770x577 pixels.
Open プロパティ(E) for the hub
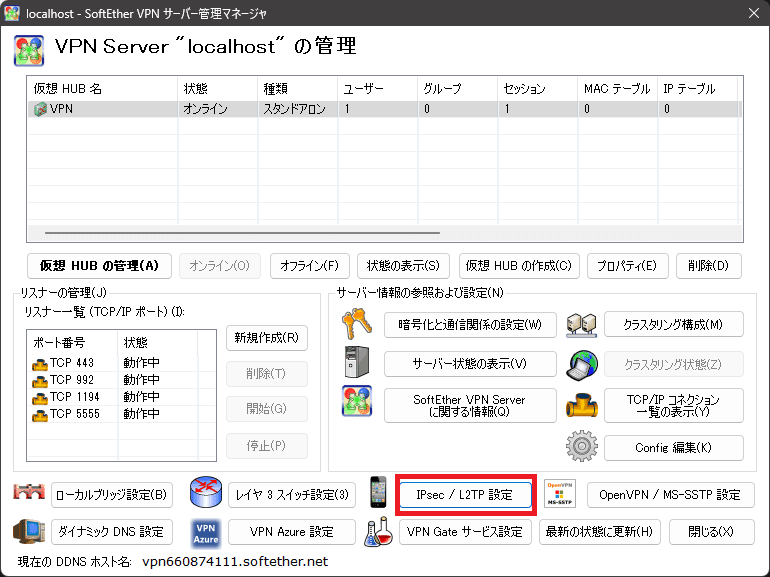tap(628, 266)
